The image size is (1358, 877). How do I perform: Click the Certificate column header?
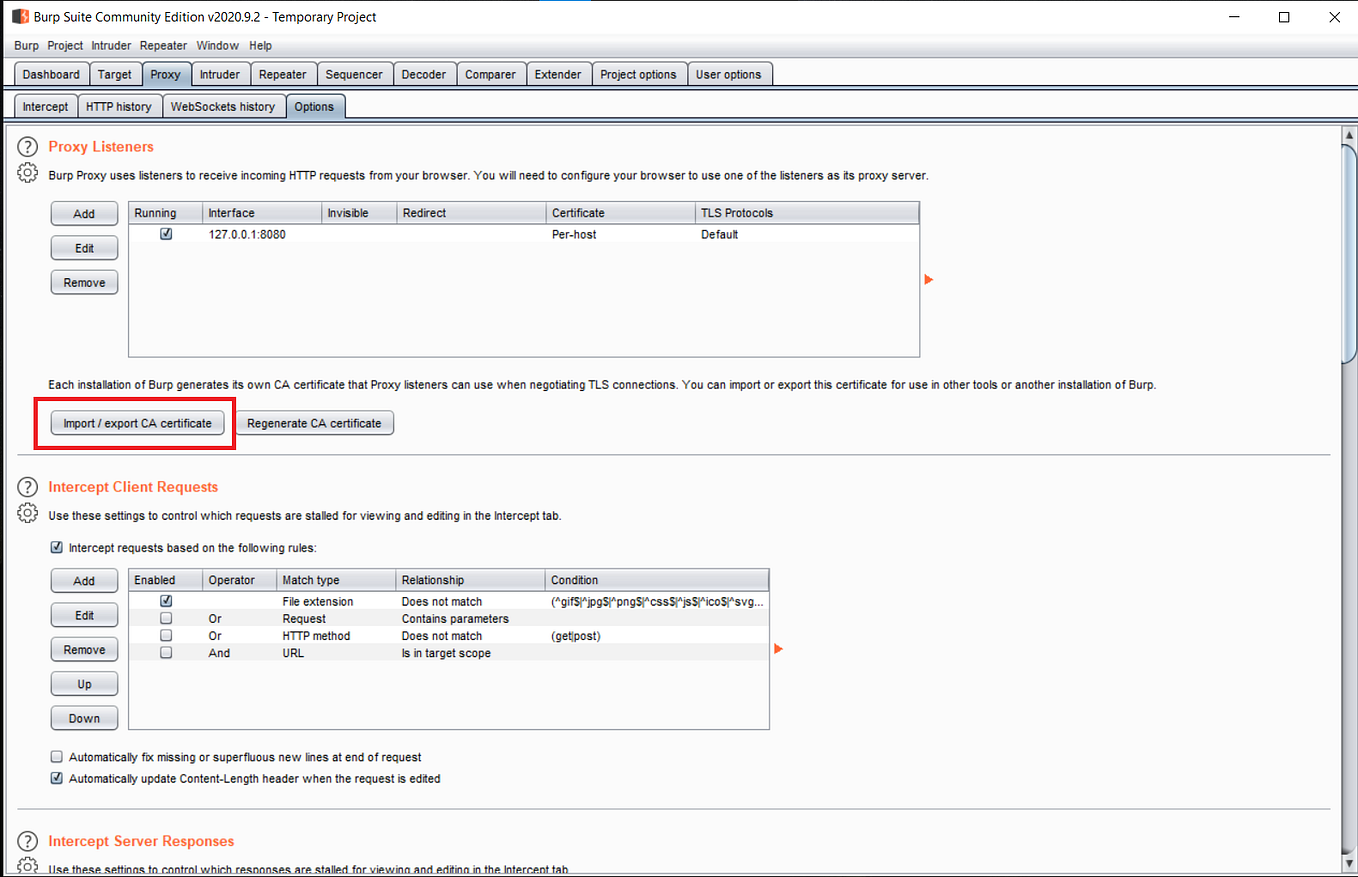click(x=620, y=213)
